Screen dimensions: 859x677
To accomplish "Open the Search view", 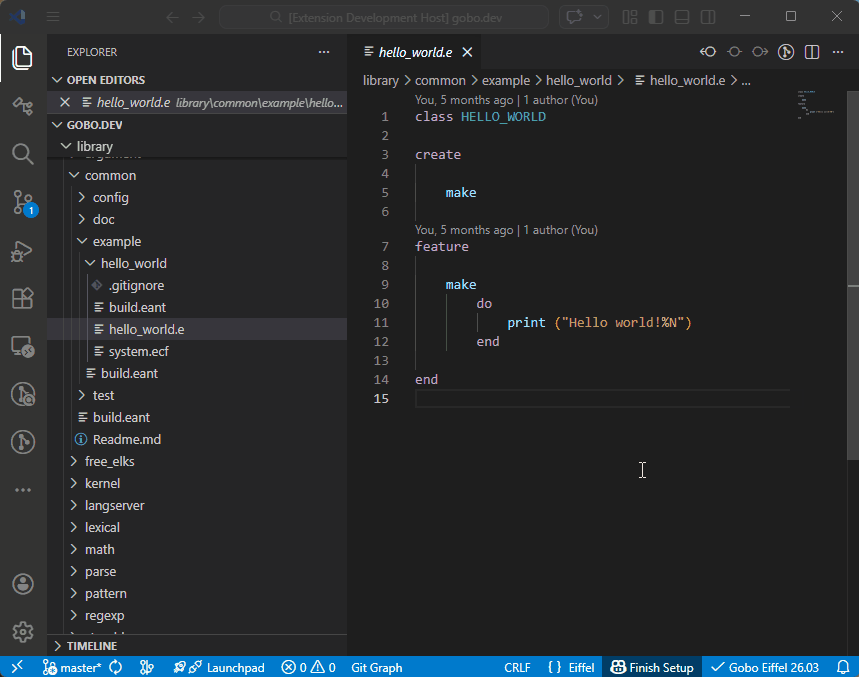I will point(22,154).
